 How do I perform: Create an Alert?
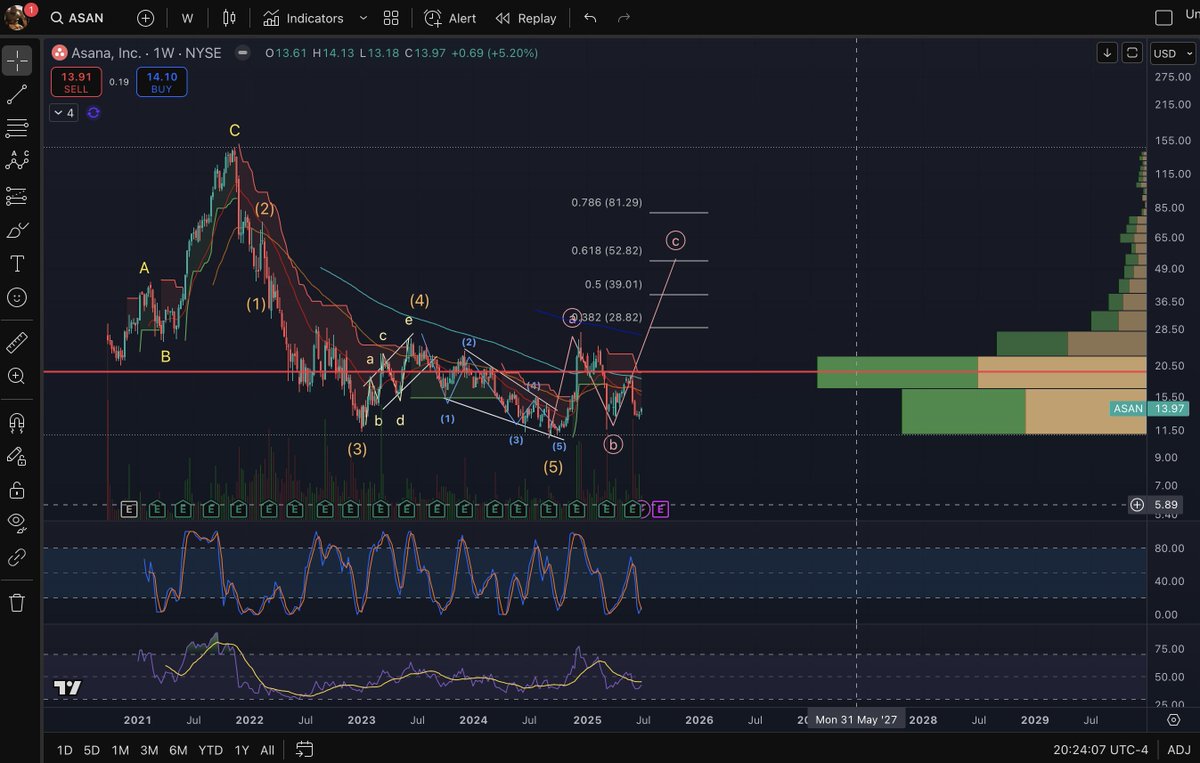450,18
